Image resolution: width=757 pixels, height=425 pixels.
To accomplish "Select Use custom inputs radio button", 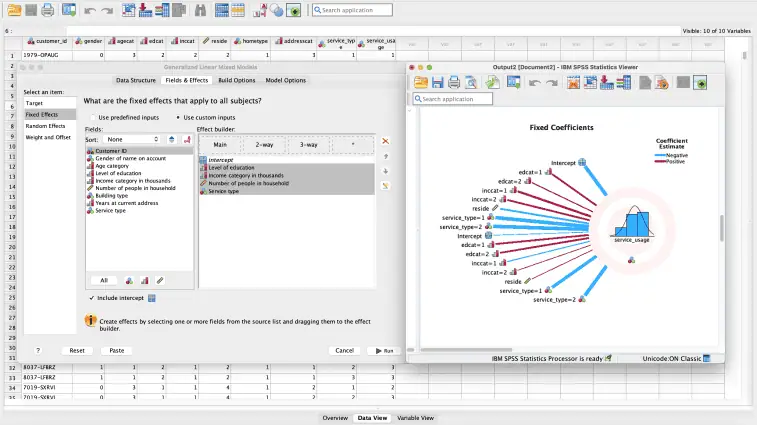I will point(178,117).
